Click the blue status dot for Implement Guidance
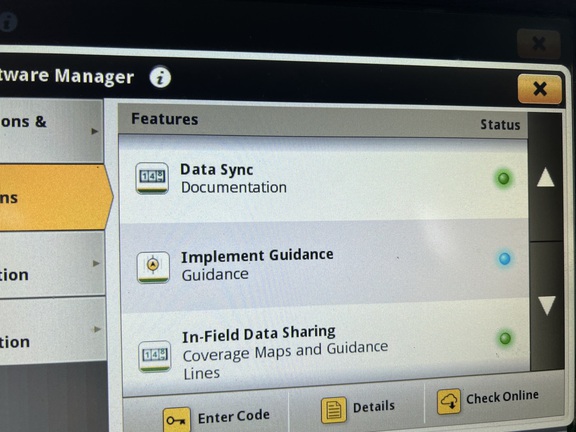 (x=504, y=258)
